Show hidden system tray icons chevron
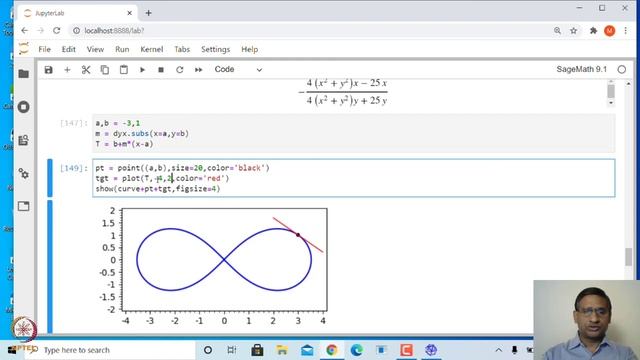Image resolution: width=640 pixels, height=360 pixels. (499, 350)
